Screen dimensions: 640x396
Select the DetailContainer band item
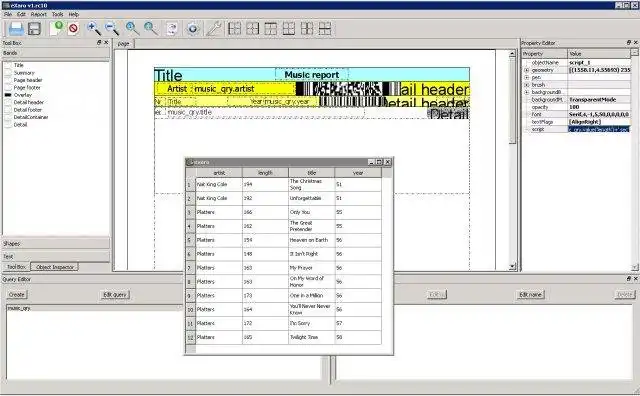pos(31,117)
